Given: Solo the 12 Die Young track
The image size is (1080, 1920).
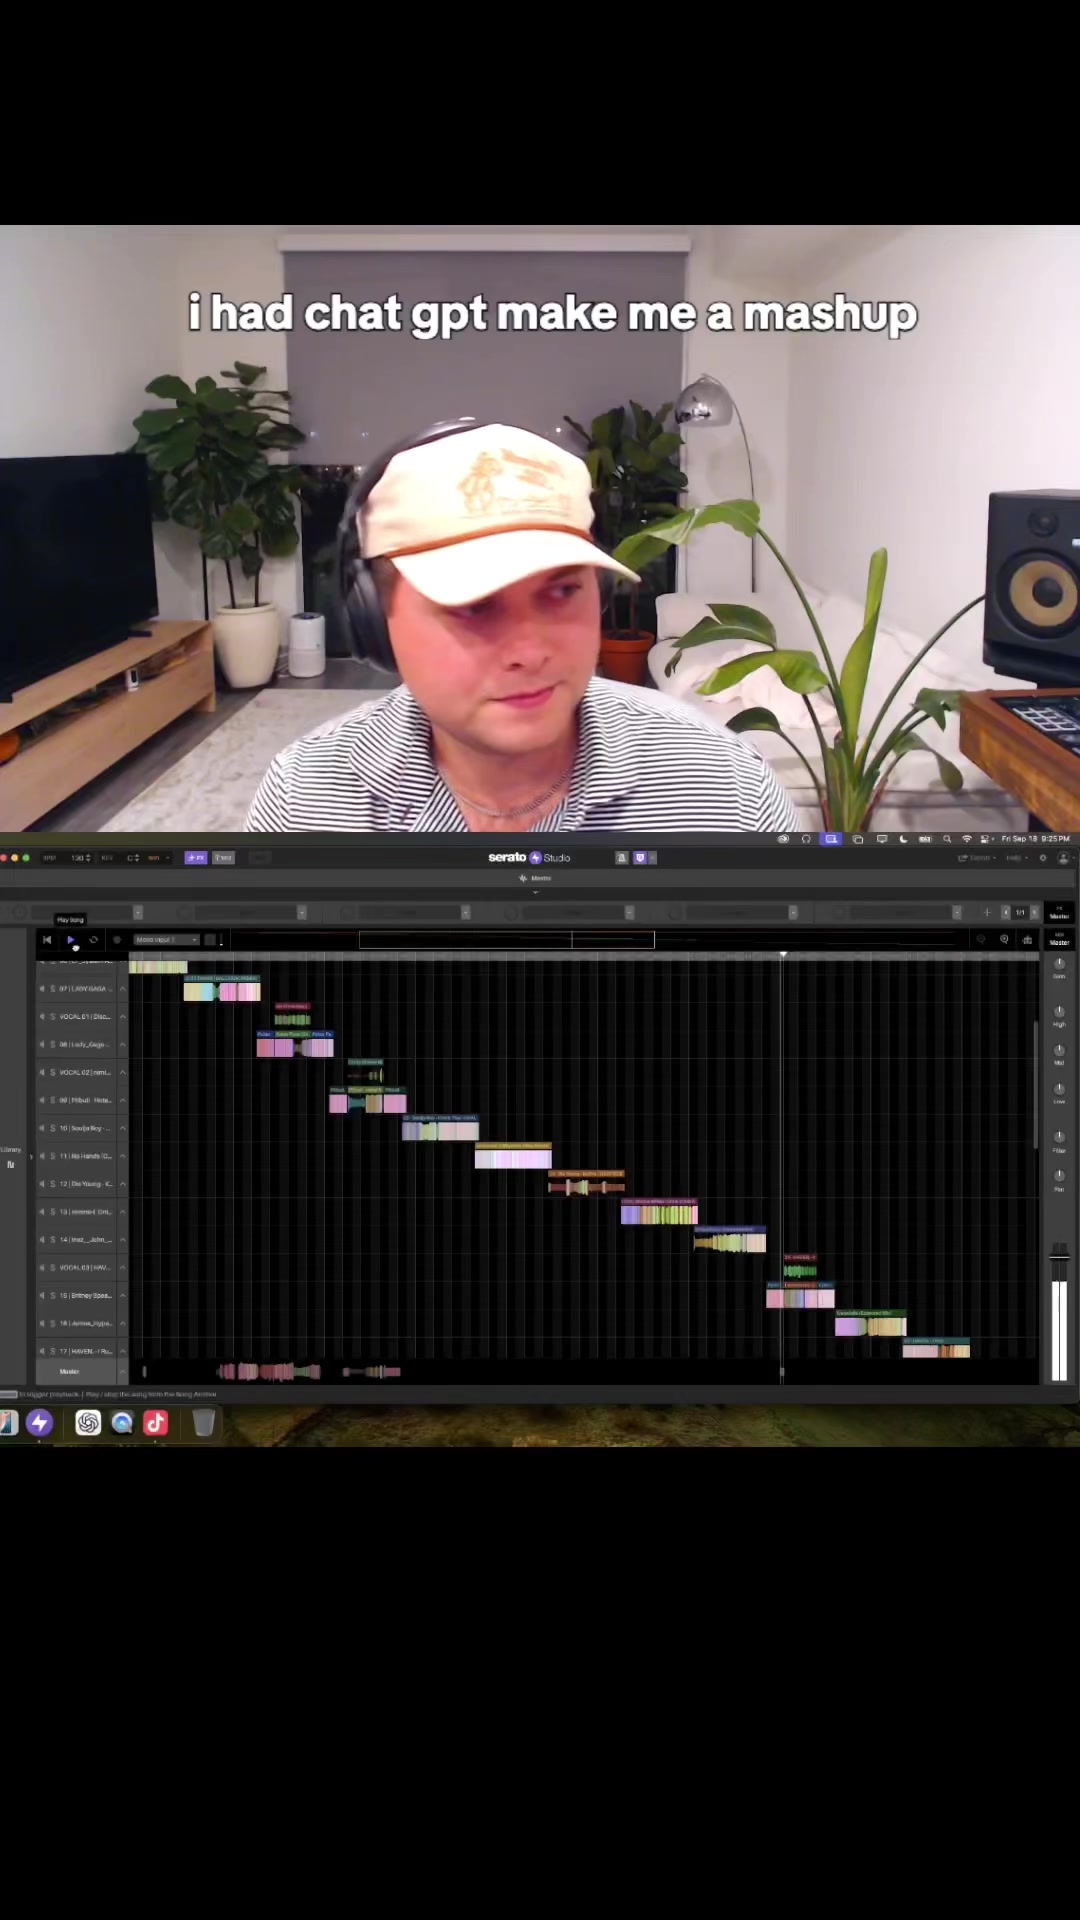Looking at the screenshot, I should tap(53, 1184).
